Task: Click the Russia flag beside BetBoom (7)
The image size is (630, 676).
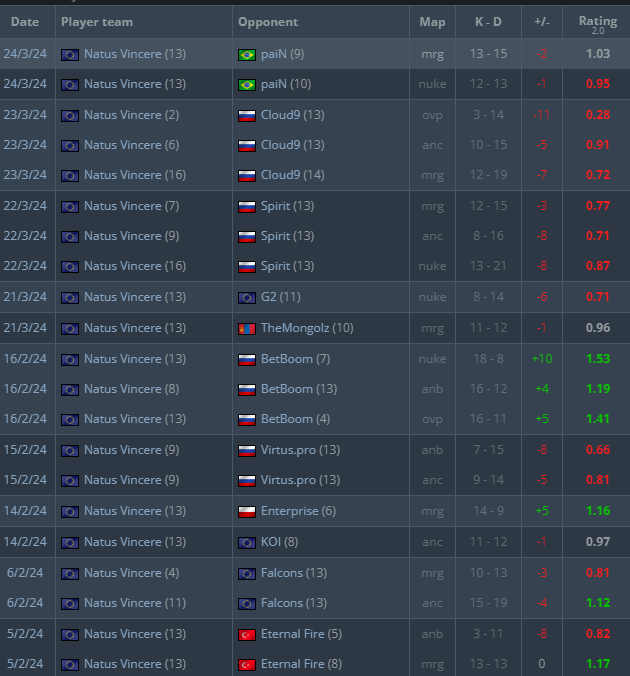Action: tap(247, 359)
